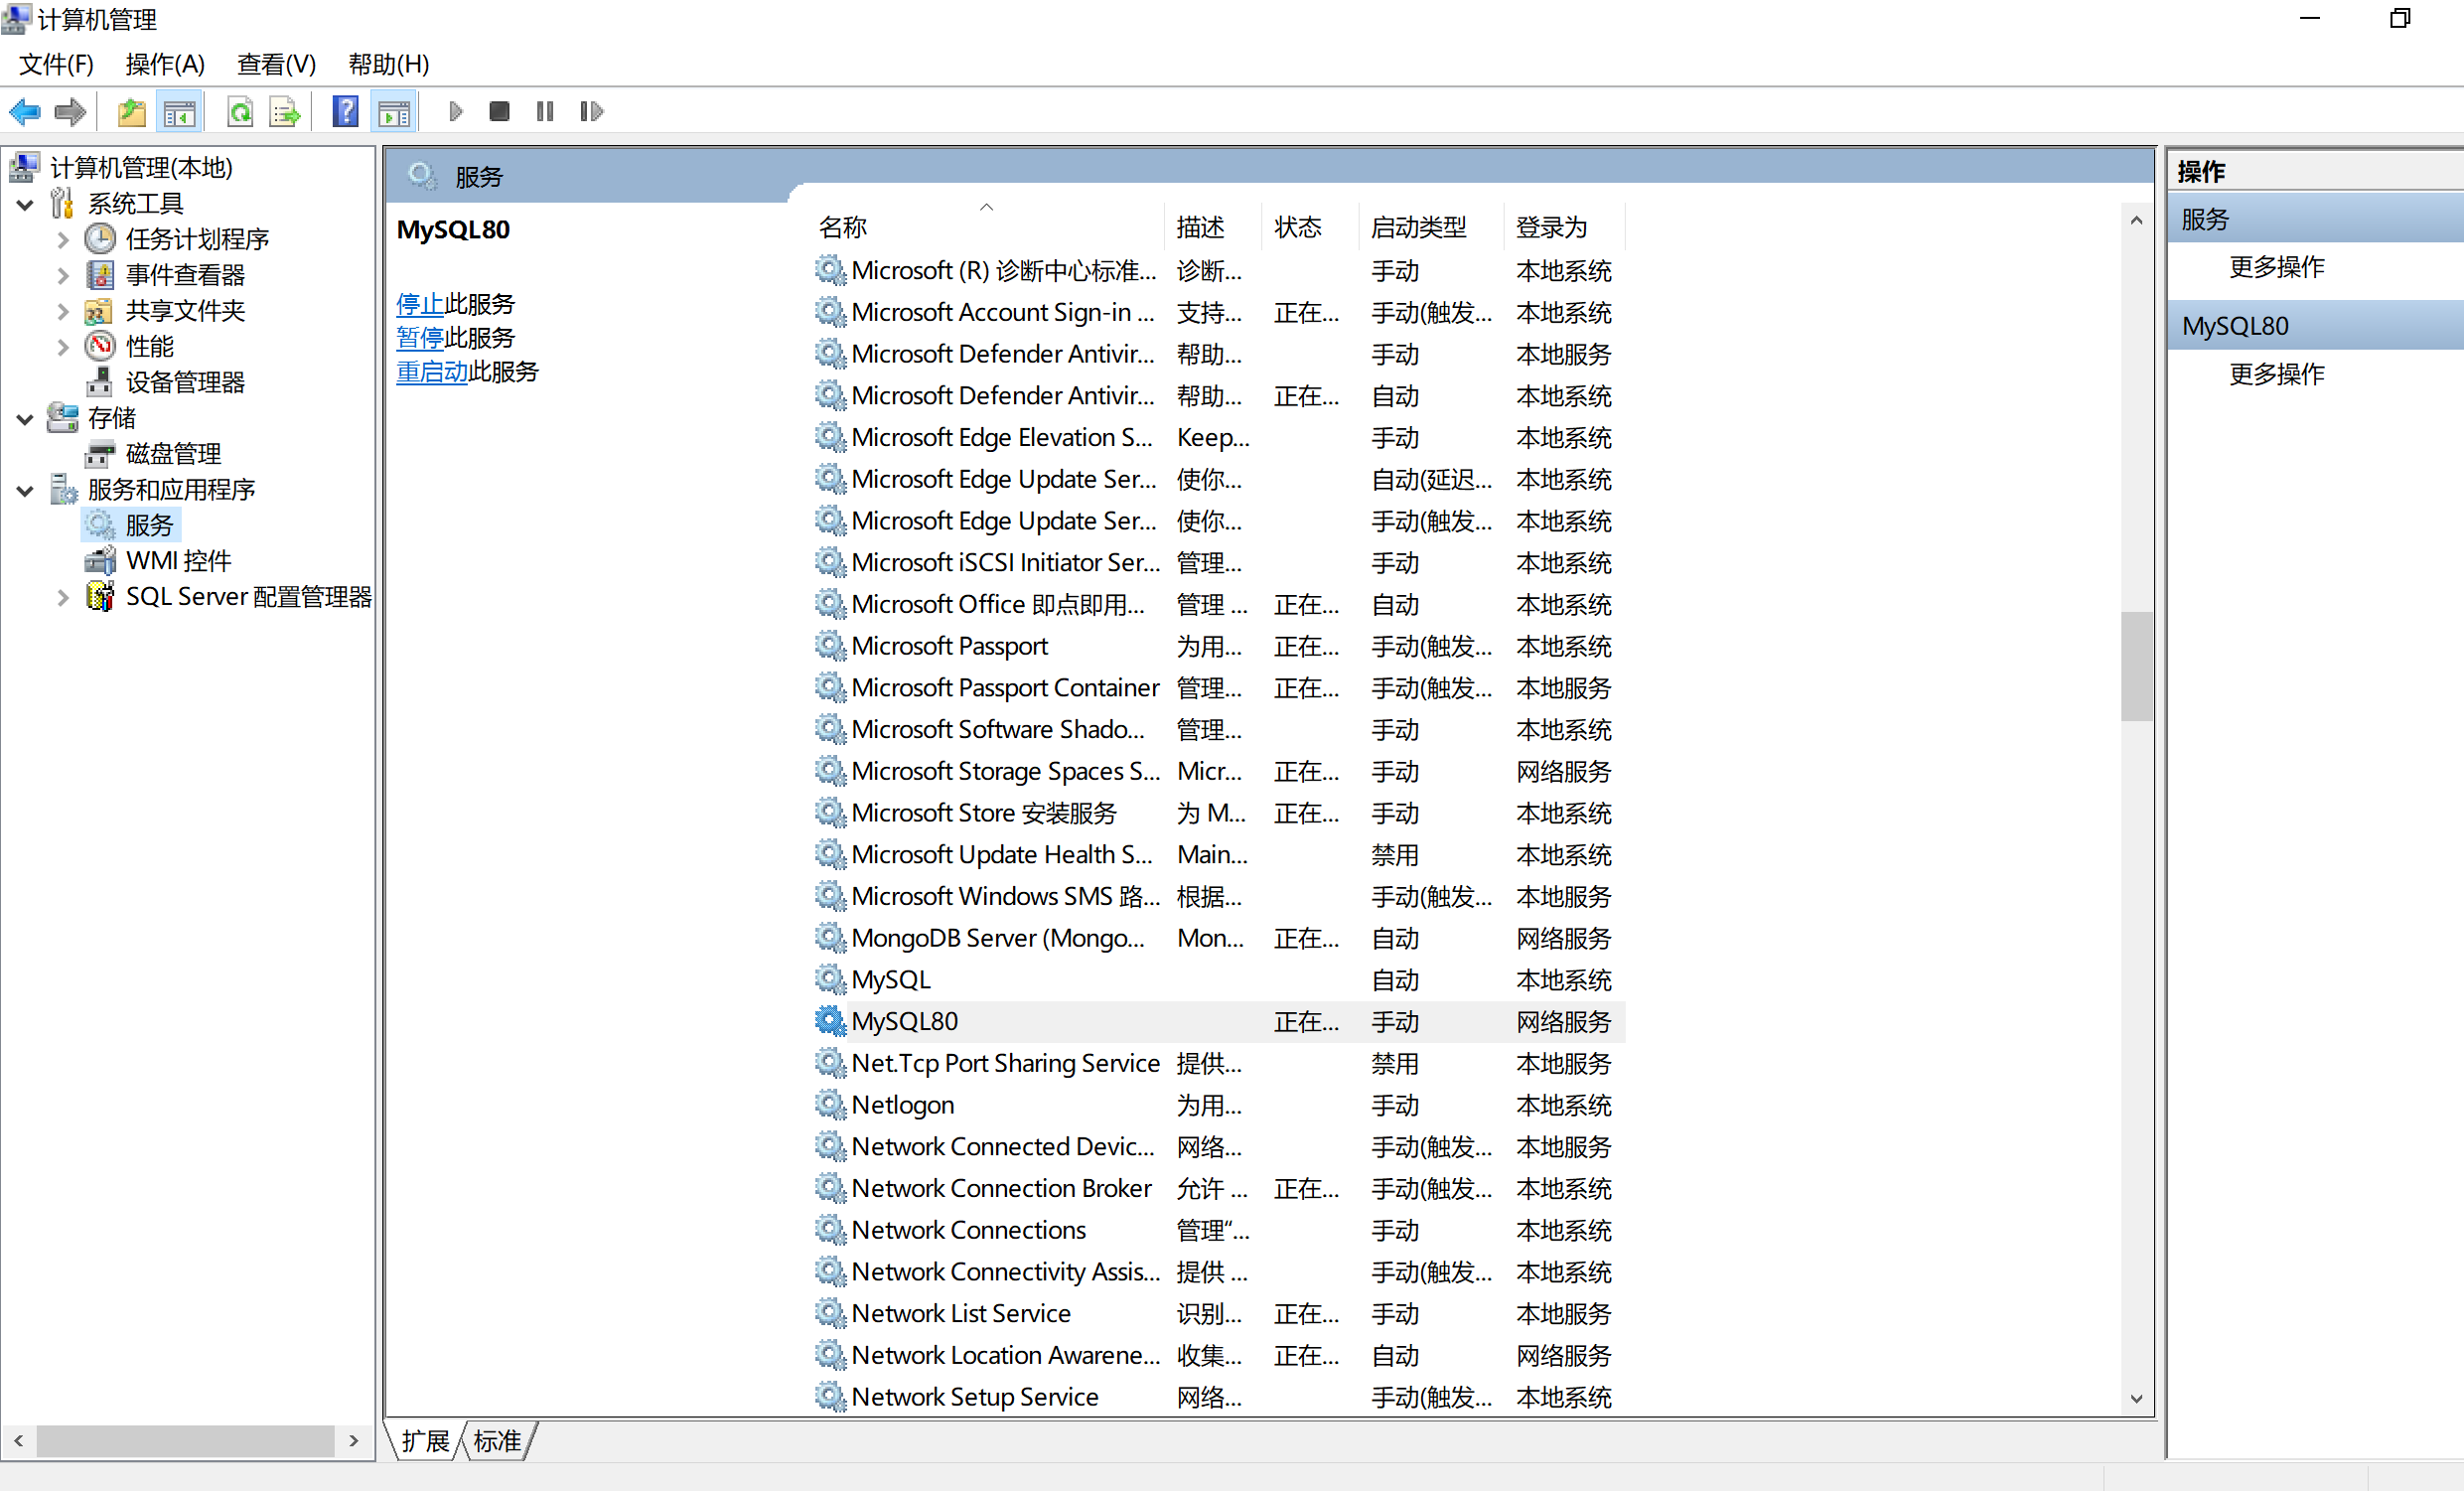Expand the 任务计划程序 tree node

(63, 240)
